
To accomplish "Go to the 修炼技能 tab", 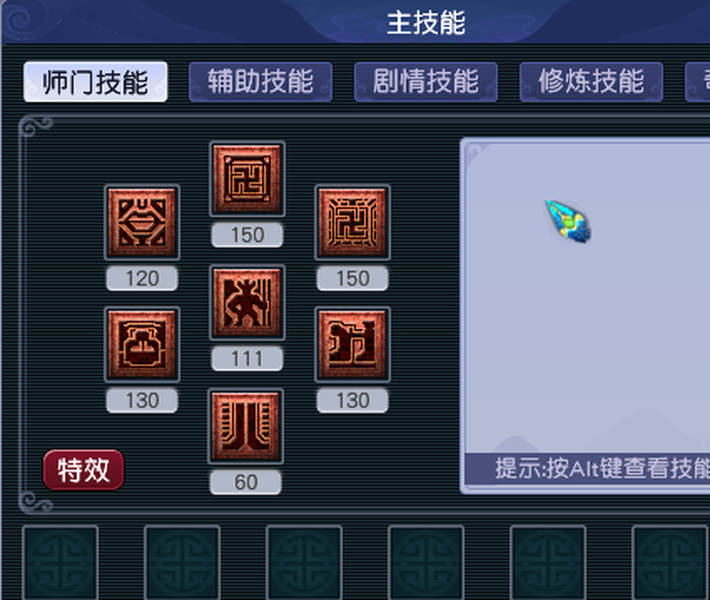I will (x=591, y=82).
